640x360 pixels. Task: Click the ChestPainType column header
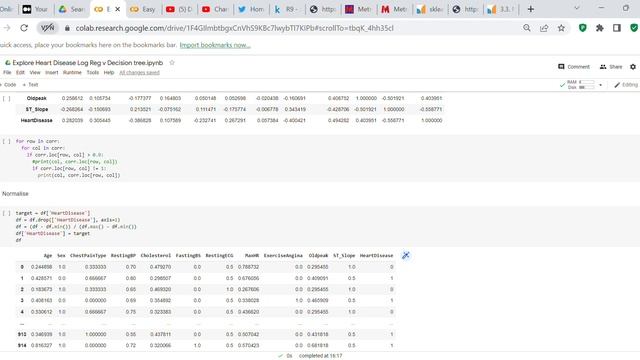88,256
